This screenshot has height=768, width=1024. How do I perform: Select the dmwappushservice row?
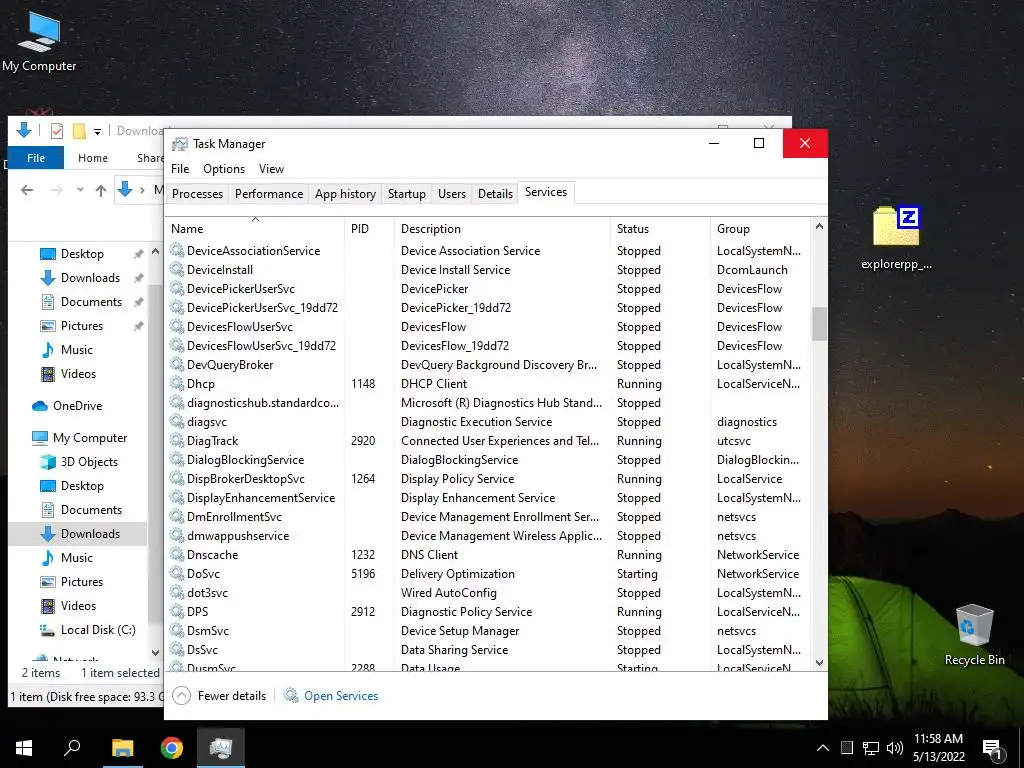coord(487,536)
